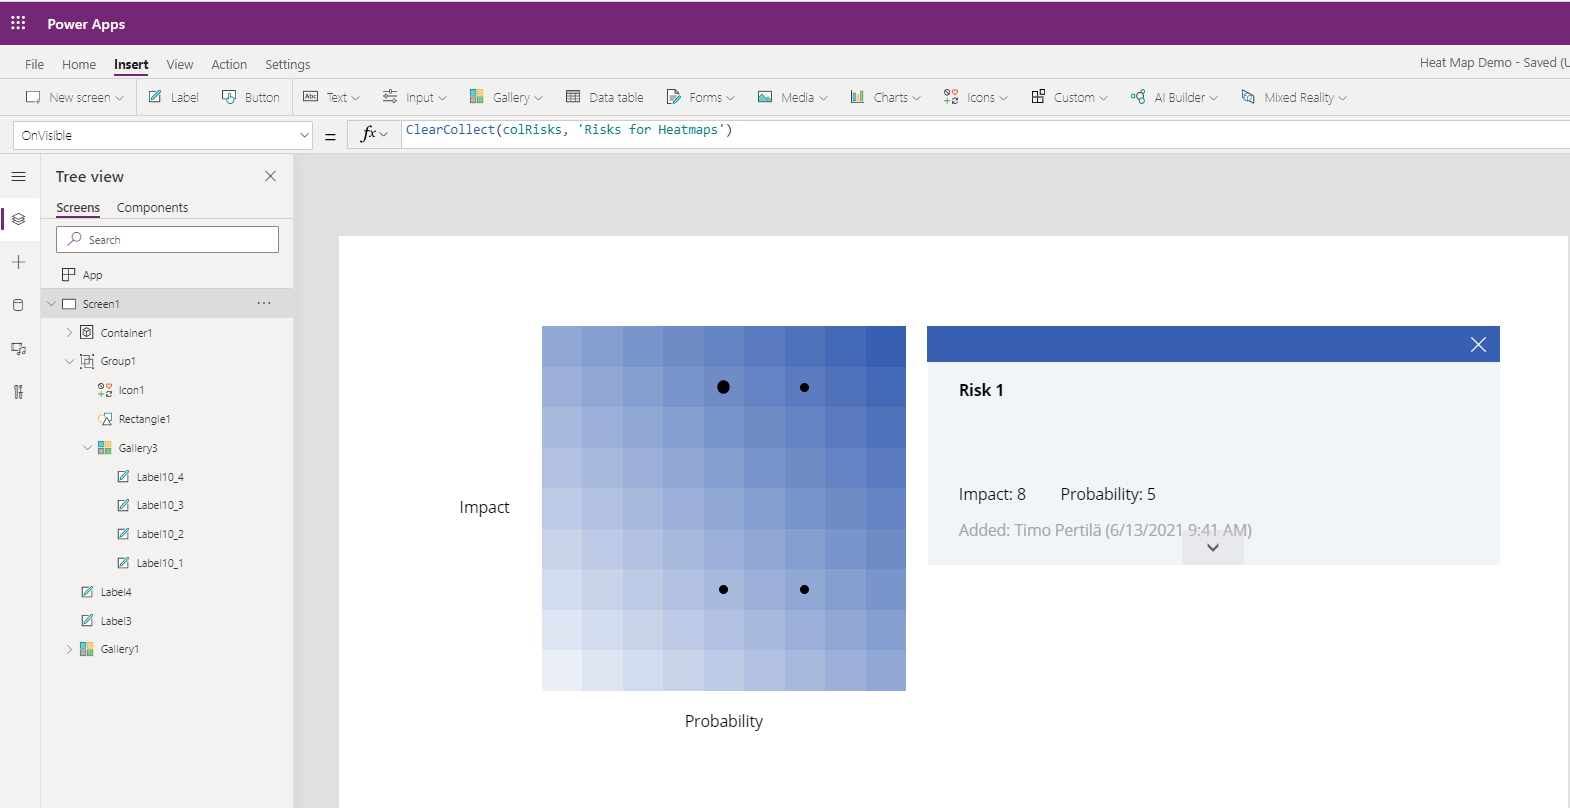Image resolution: width=1570 pixels, height=808 pixels.
Task: Open the Media sidebar icon
Action: pos(18,349)
